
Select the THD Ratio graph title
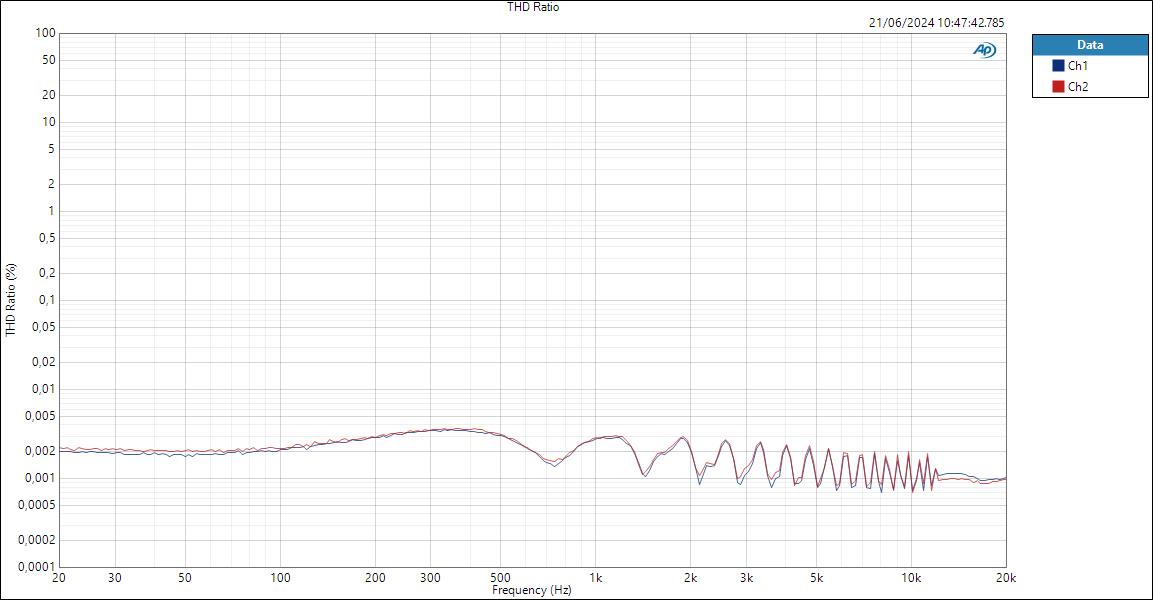click(x=531, y=6)
